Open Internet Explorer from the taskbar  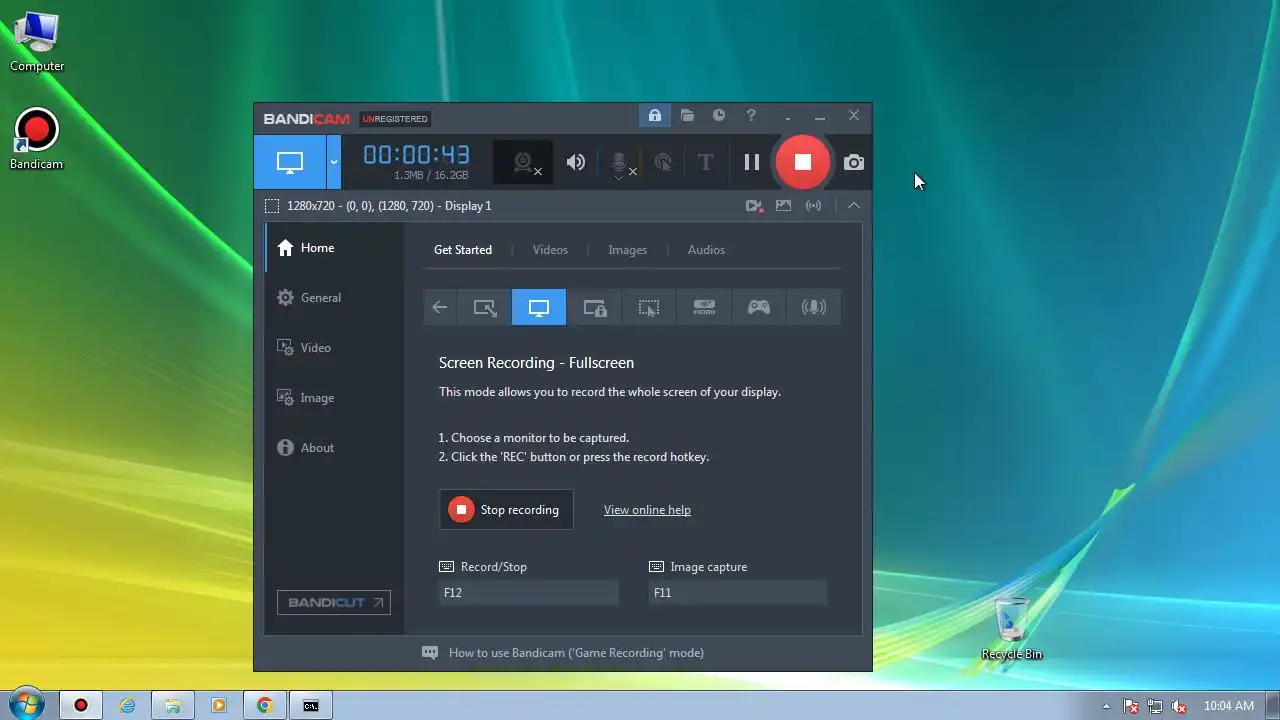tap(127, 705)
